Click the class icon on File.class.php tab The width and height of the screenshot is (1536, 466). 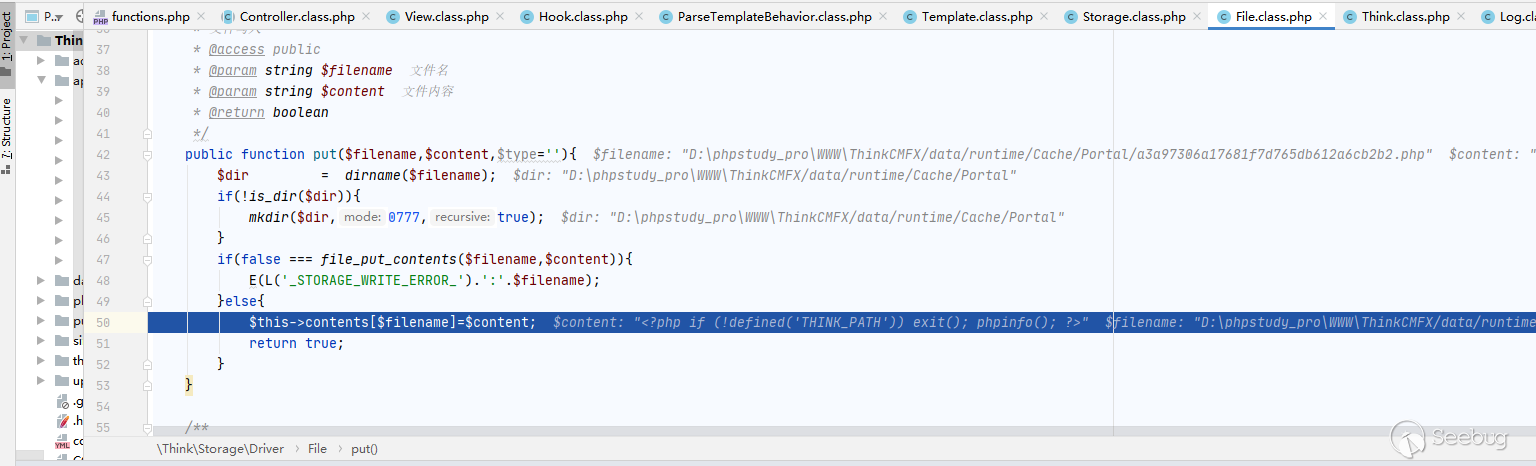pyautogui.click(x=1224, y=17)
